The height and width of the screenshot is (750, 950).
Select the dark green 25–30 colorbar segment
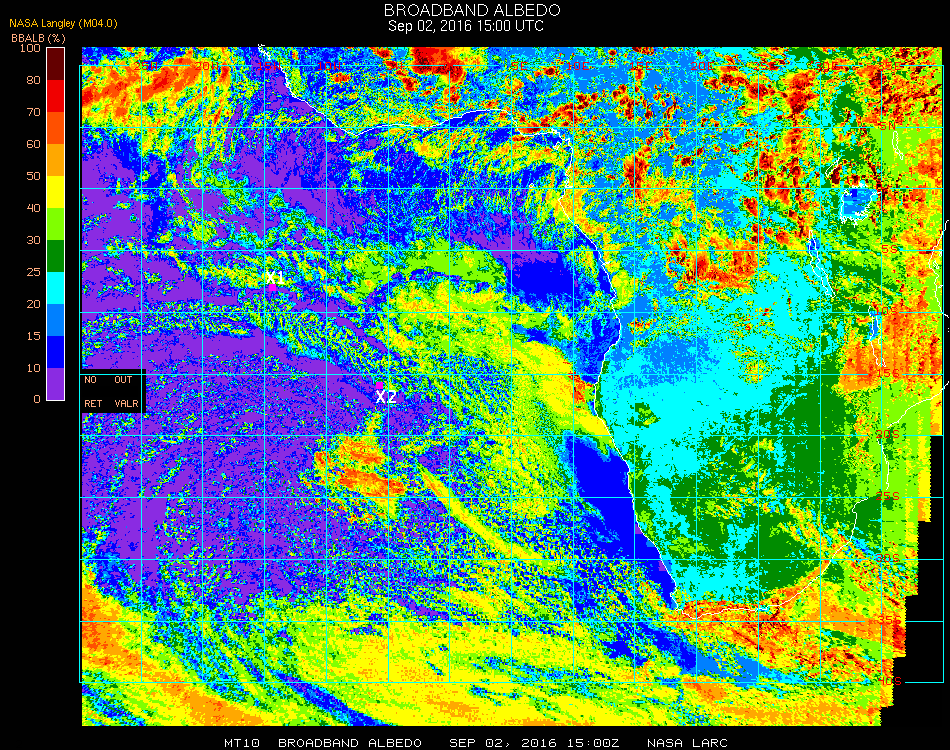point(56,256)
